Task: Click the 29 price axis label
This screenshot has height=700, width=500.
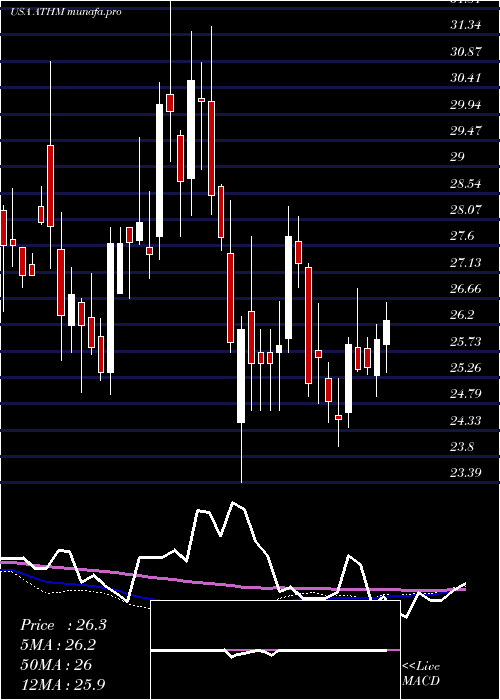Action: pos(458,157)
